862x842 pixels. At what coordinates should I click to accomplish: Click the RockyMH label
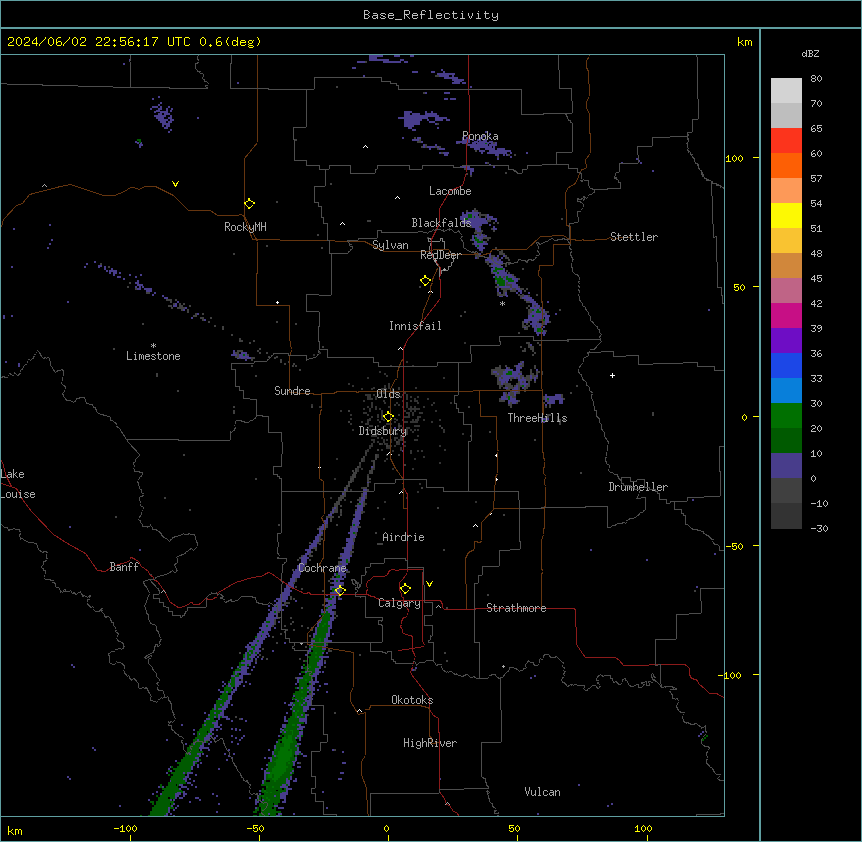[x=245, y=227]
